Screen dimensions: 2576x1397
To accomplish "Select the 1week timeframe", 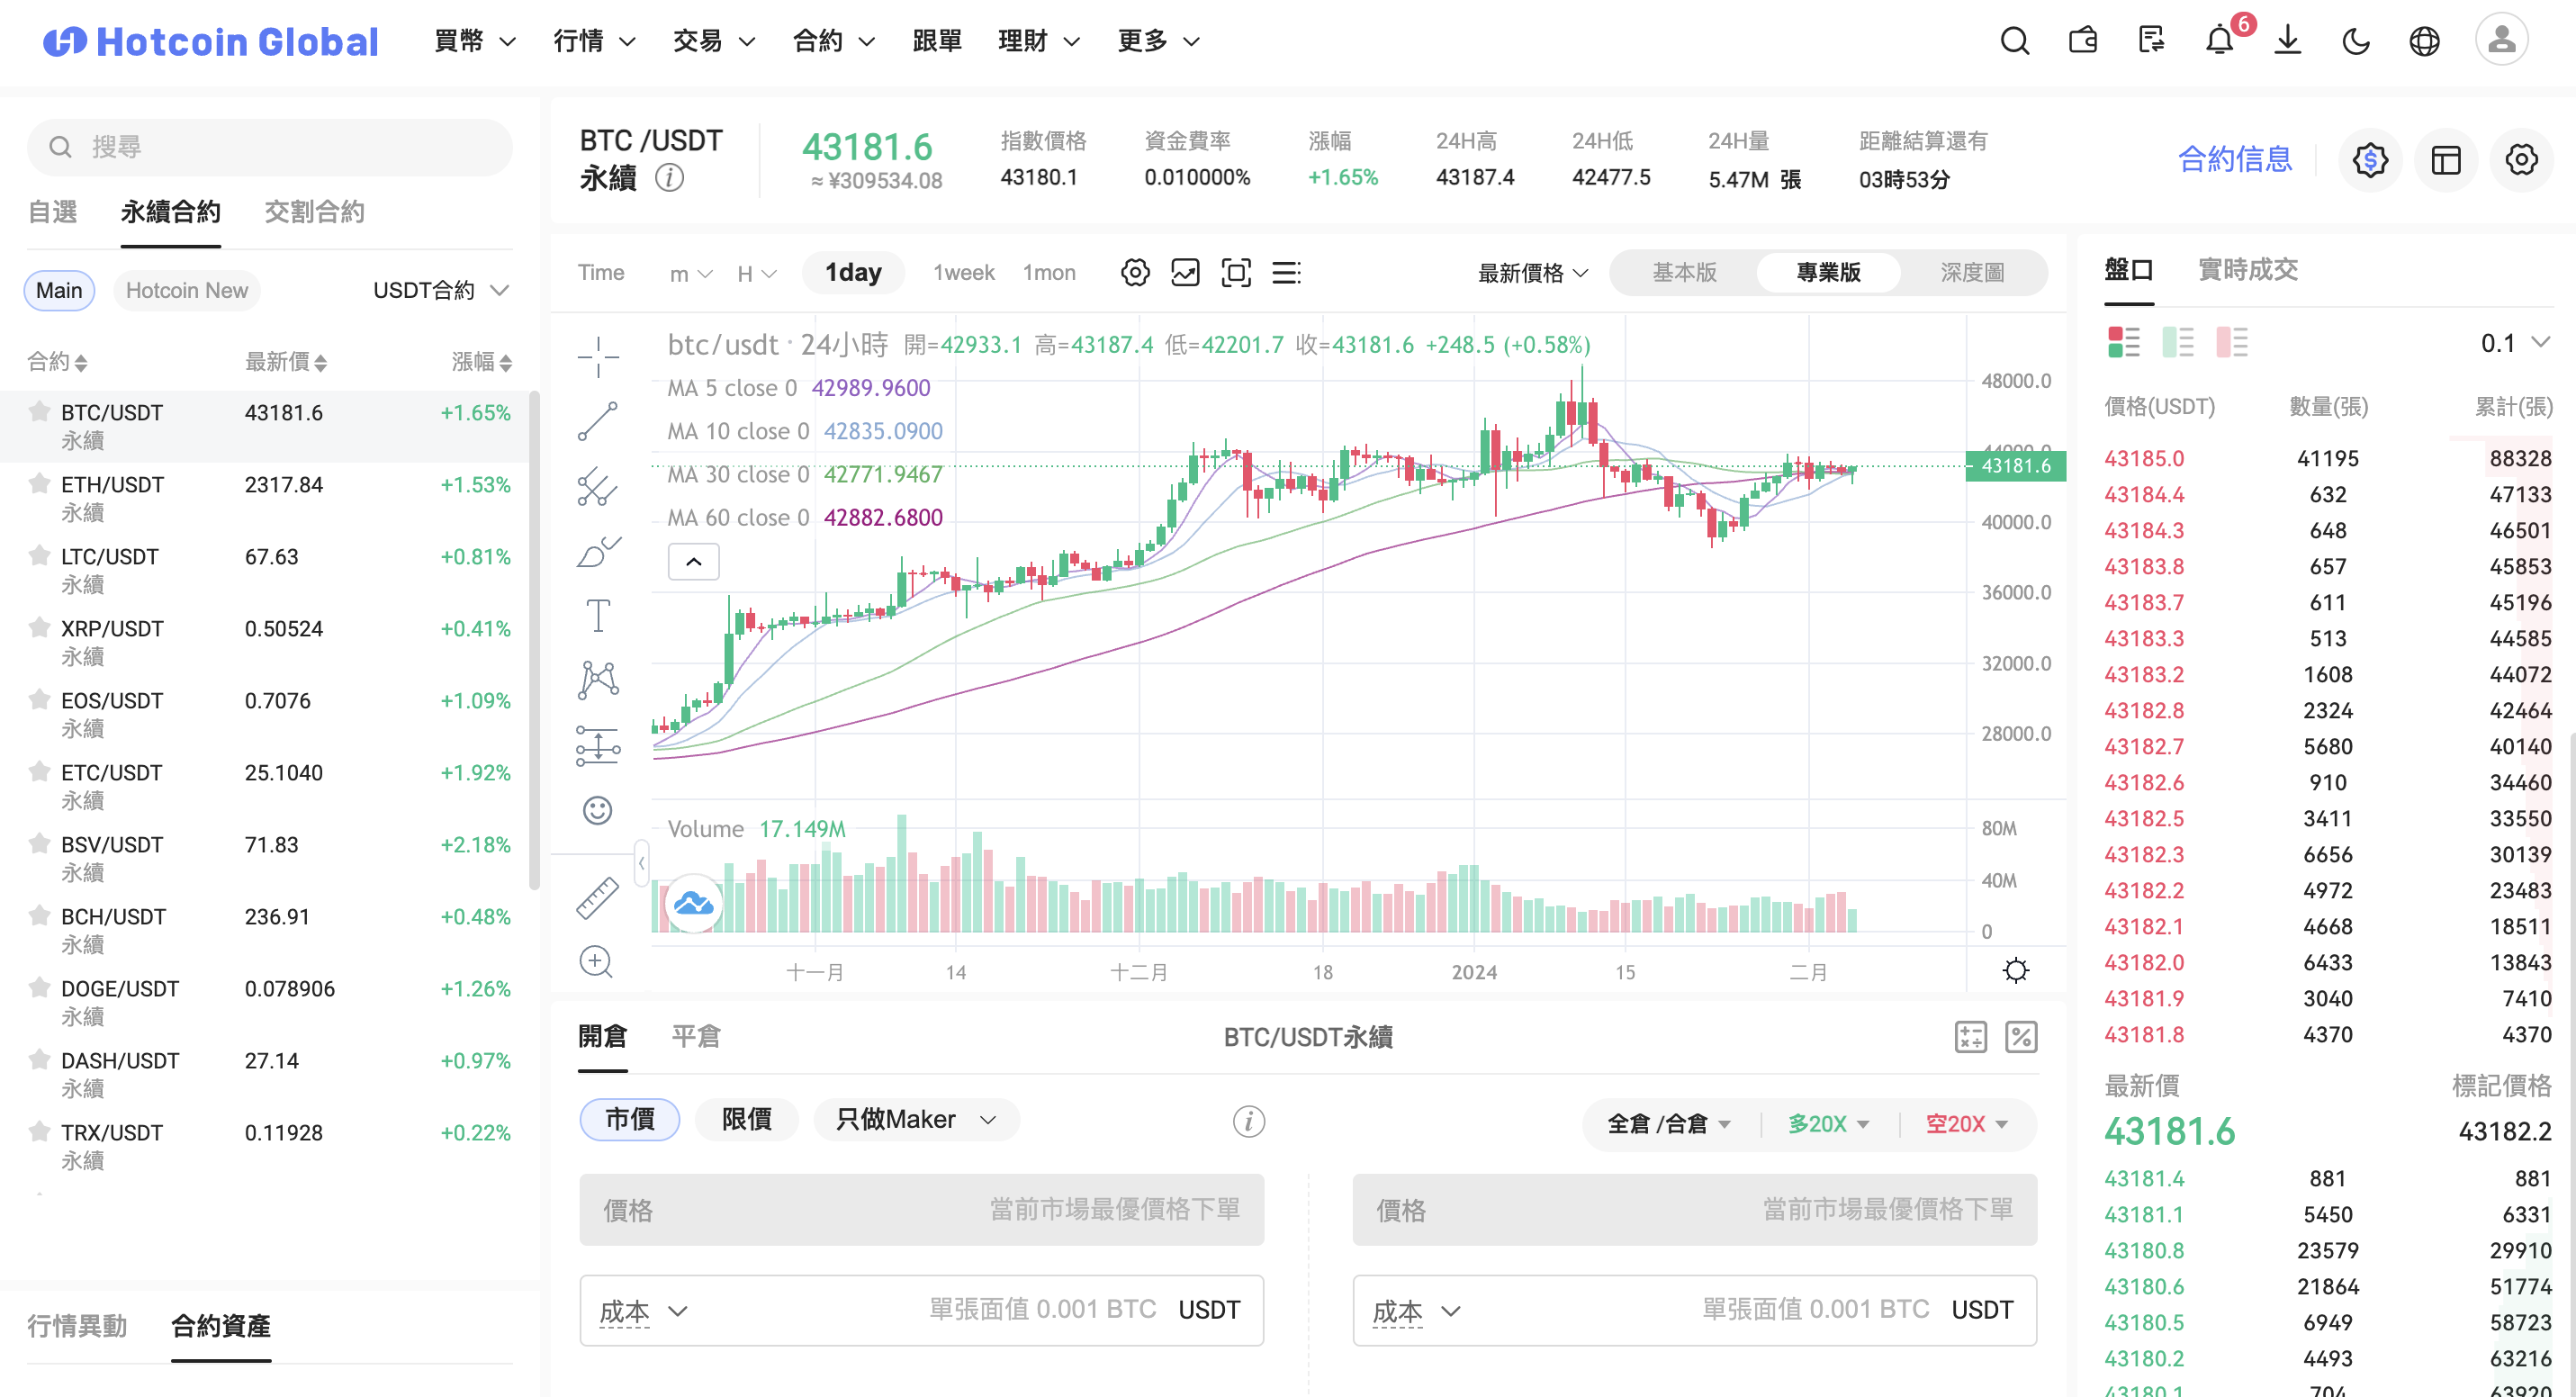I will (963, 272).
